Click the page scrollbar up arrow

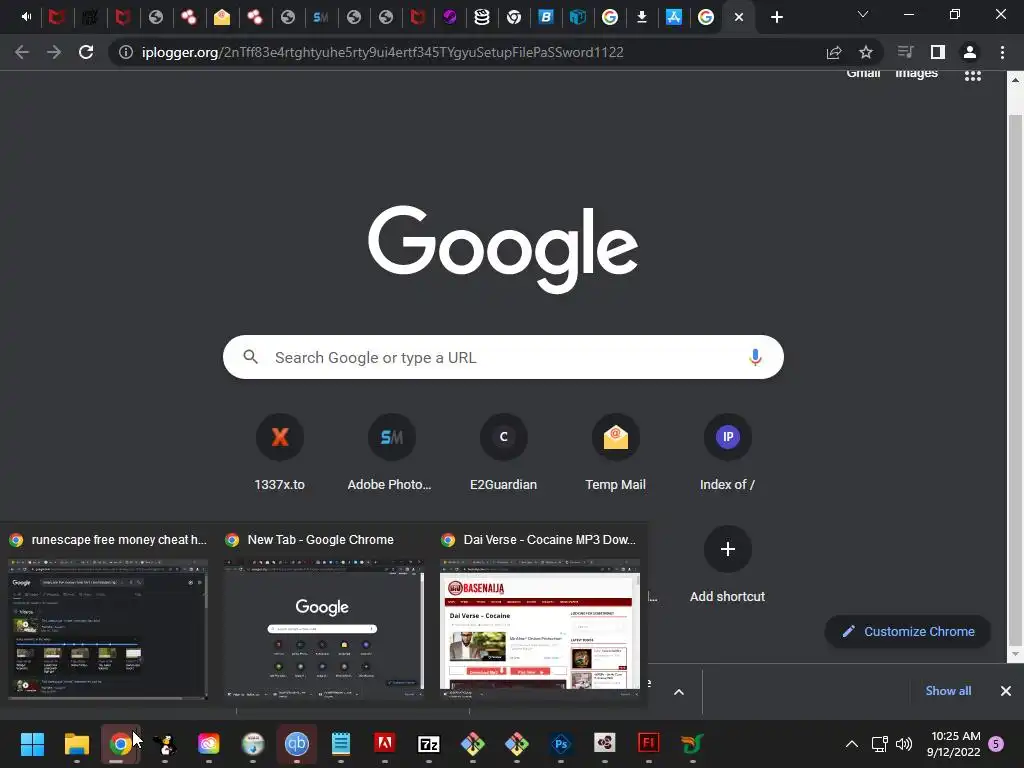pyautogui.click(x=1015, y=80)
